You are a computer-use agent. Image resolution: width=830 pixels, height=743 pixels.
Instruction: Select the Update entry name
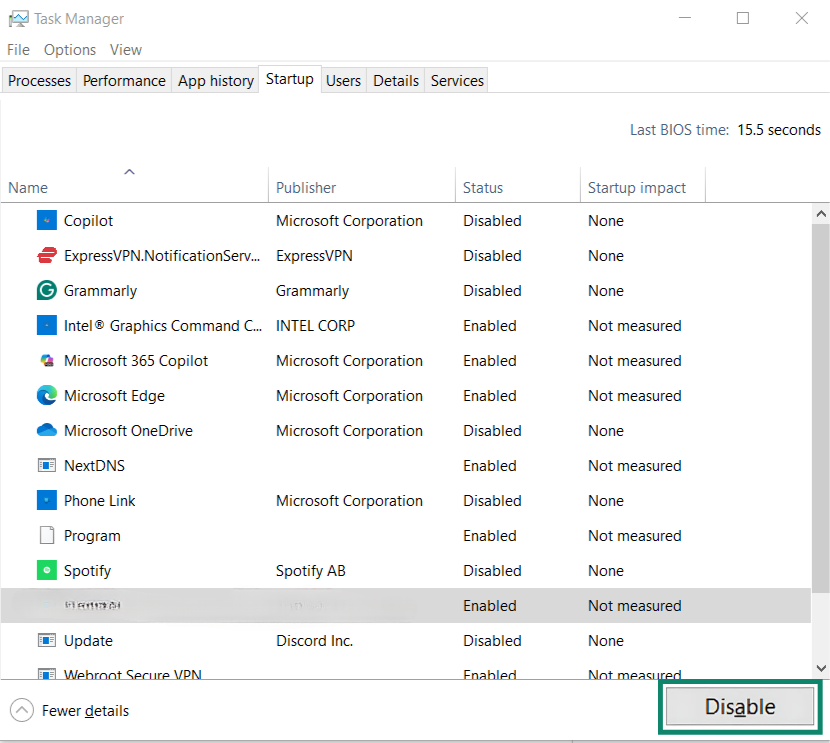coord(88,641)
